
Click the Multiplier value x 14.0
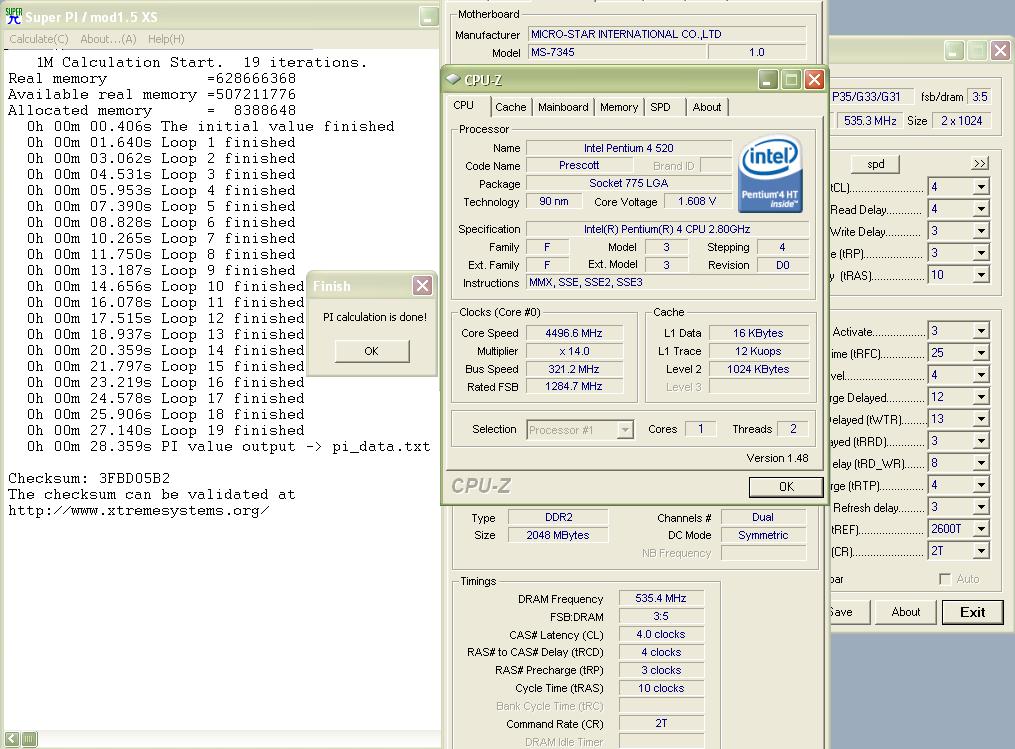[574, 352]
